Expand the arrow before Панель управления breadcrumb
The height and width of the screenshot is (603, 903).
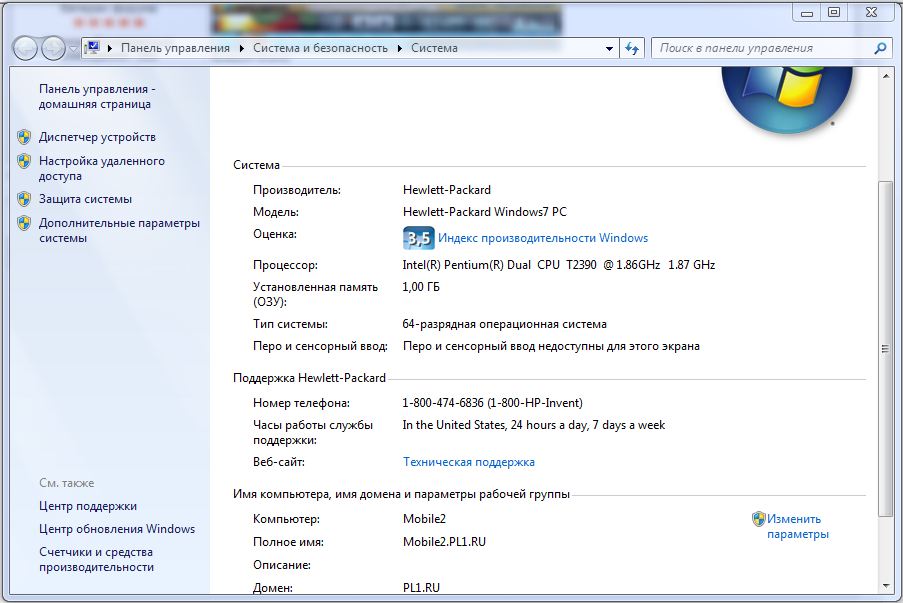pos(110,48)
